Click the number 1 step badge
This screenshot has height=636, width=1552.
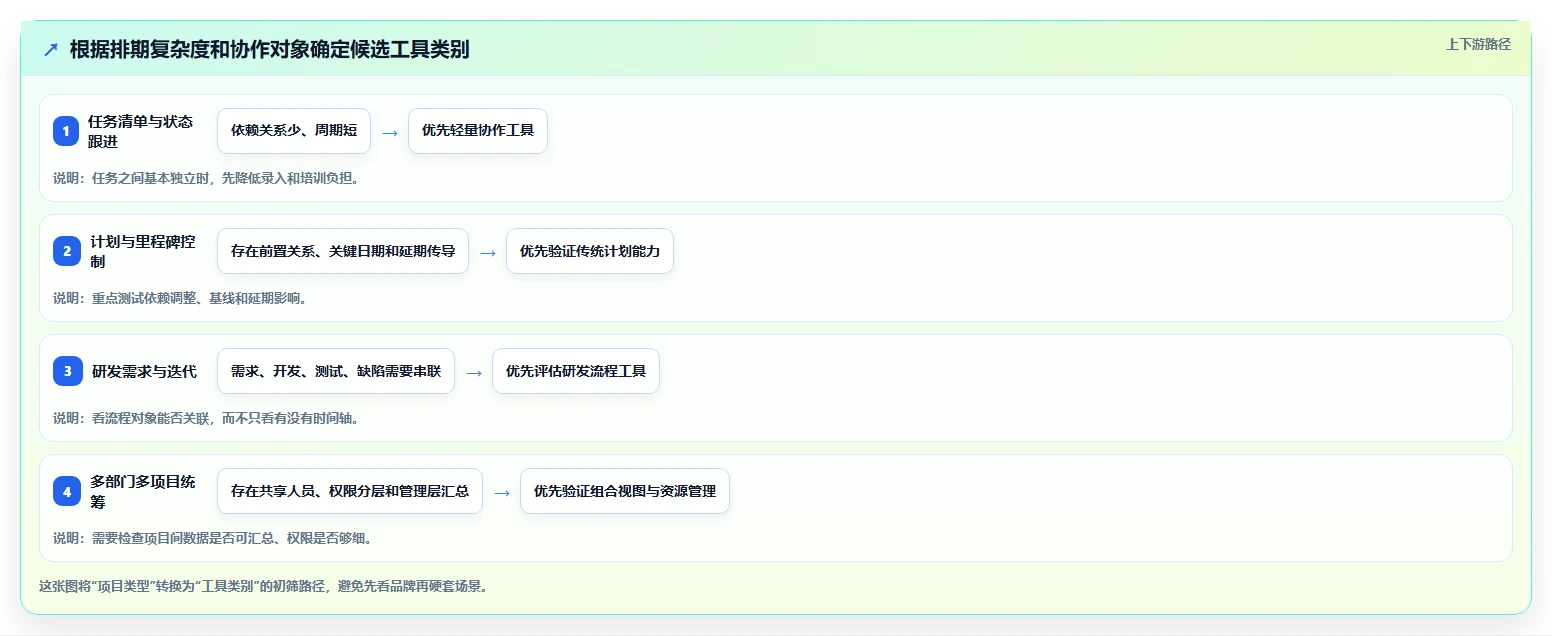tap(66, 131)
